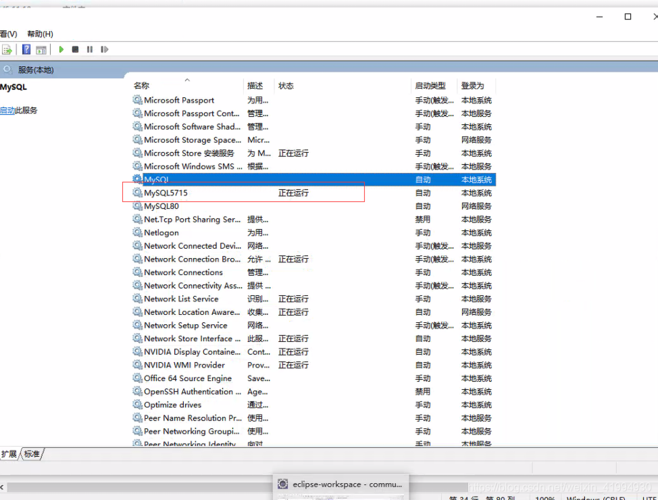Open the Help (帮助) menu
This screenshot has width=658, height=500.
(40, 34)
